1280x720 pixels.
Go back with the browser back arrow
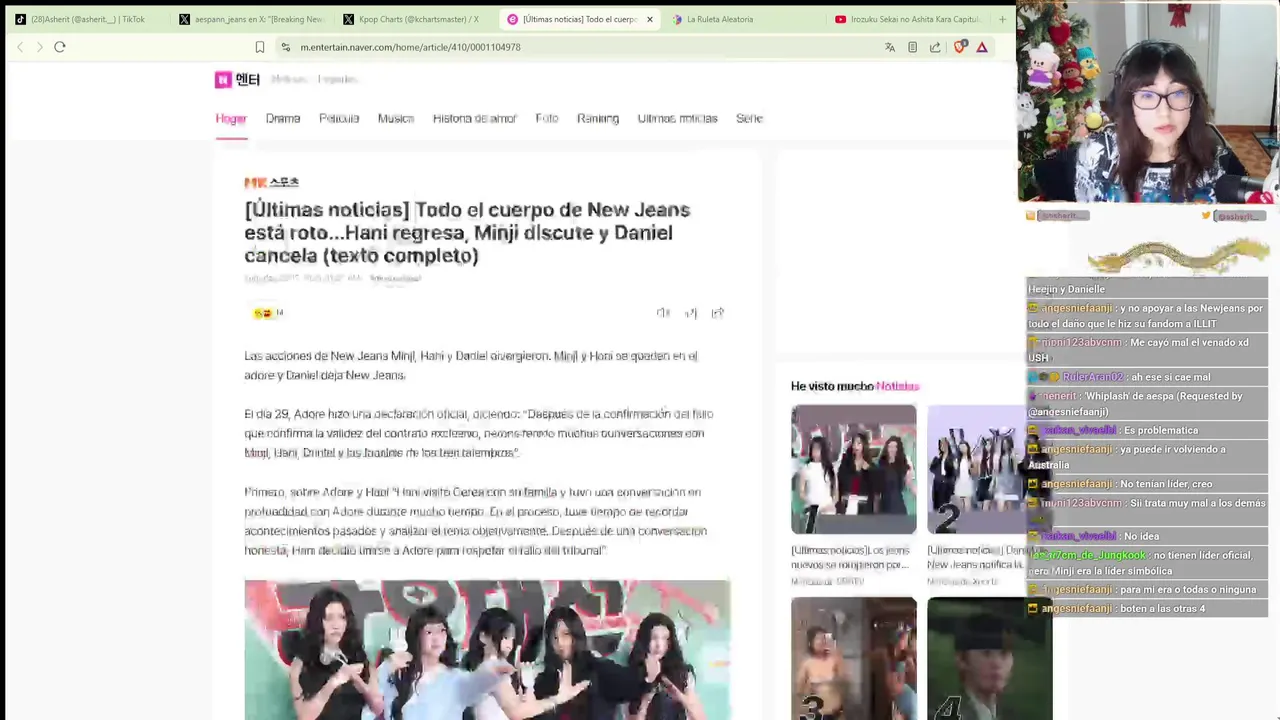(x=20, y=47)
